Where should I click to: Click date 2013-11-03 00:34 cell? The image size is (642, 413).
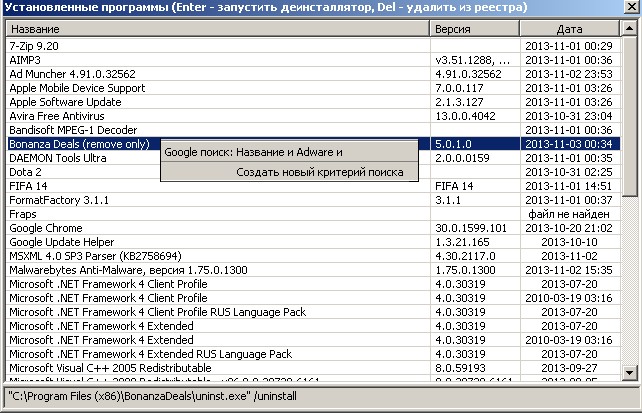[x=570, y=144]
